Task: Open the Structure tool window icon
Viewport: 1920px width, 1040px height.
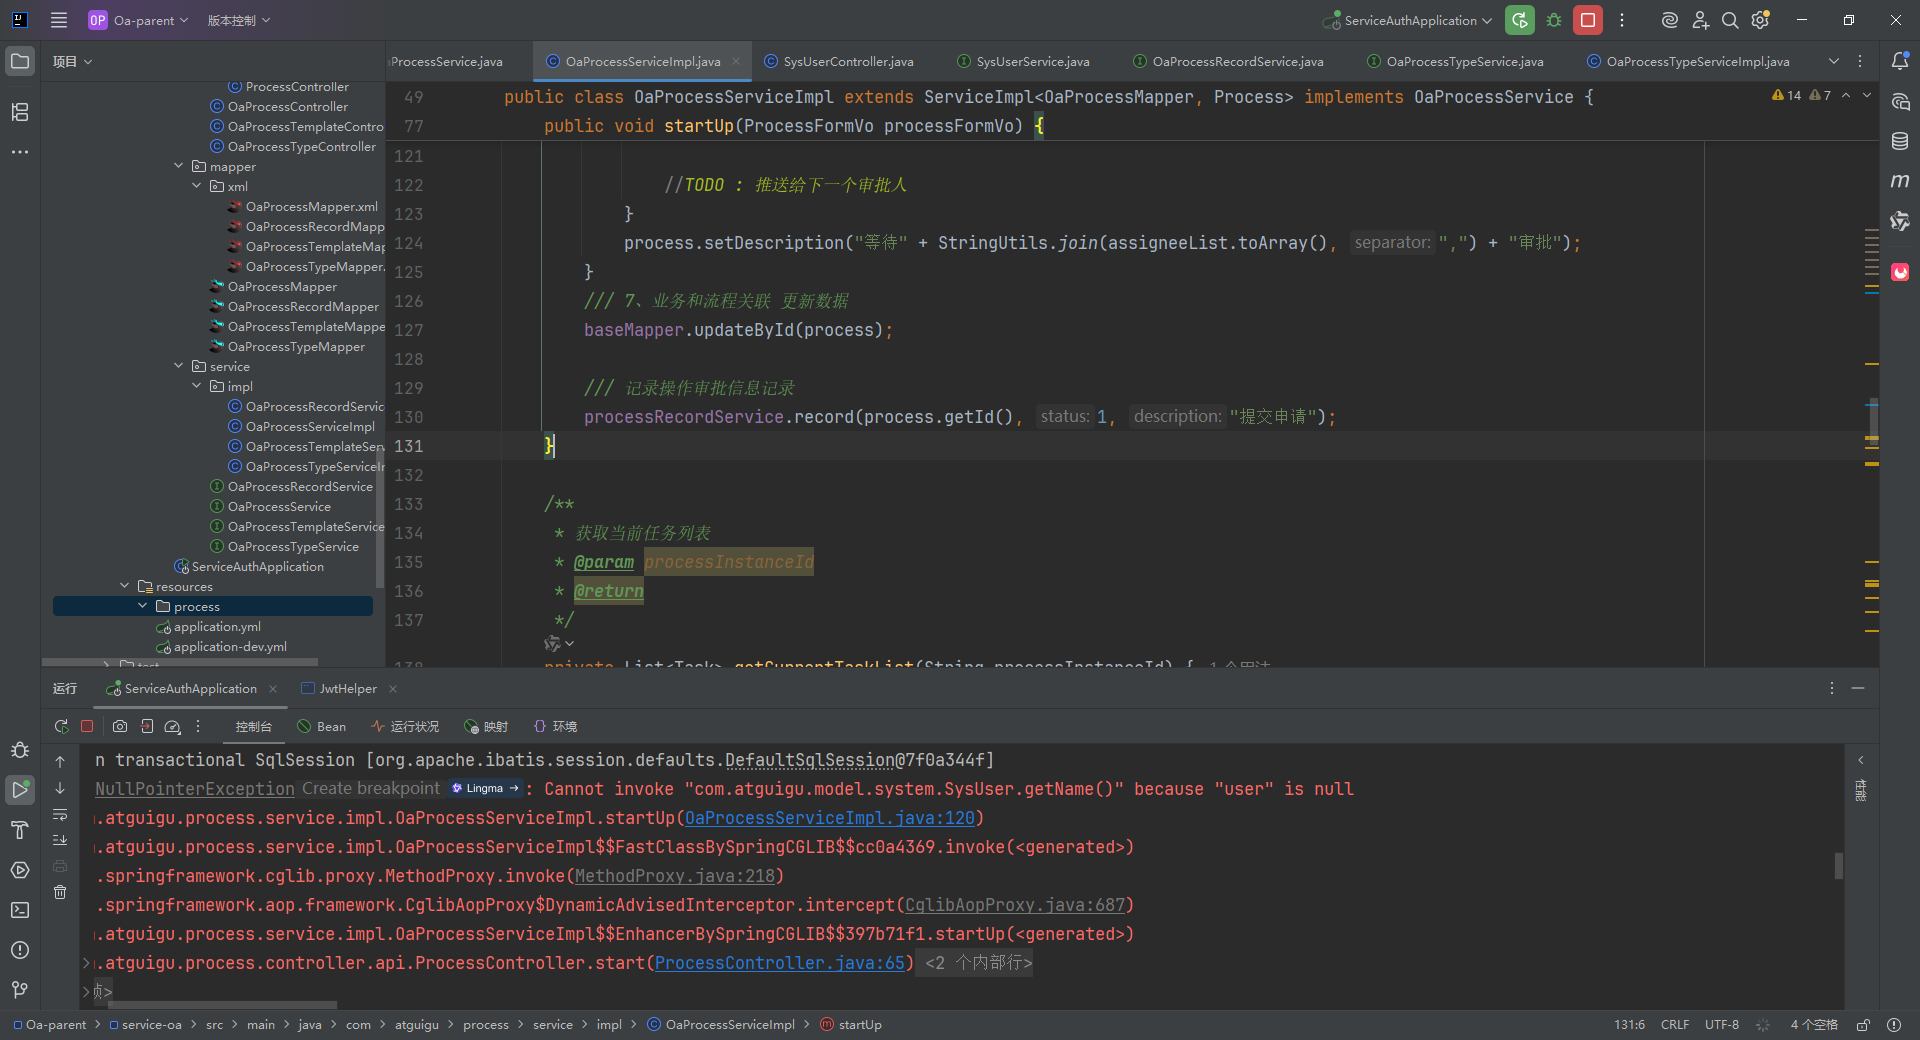Action: tap(20, 112)
